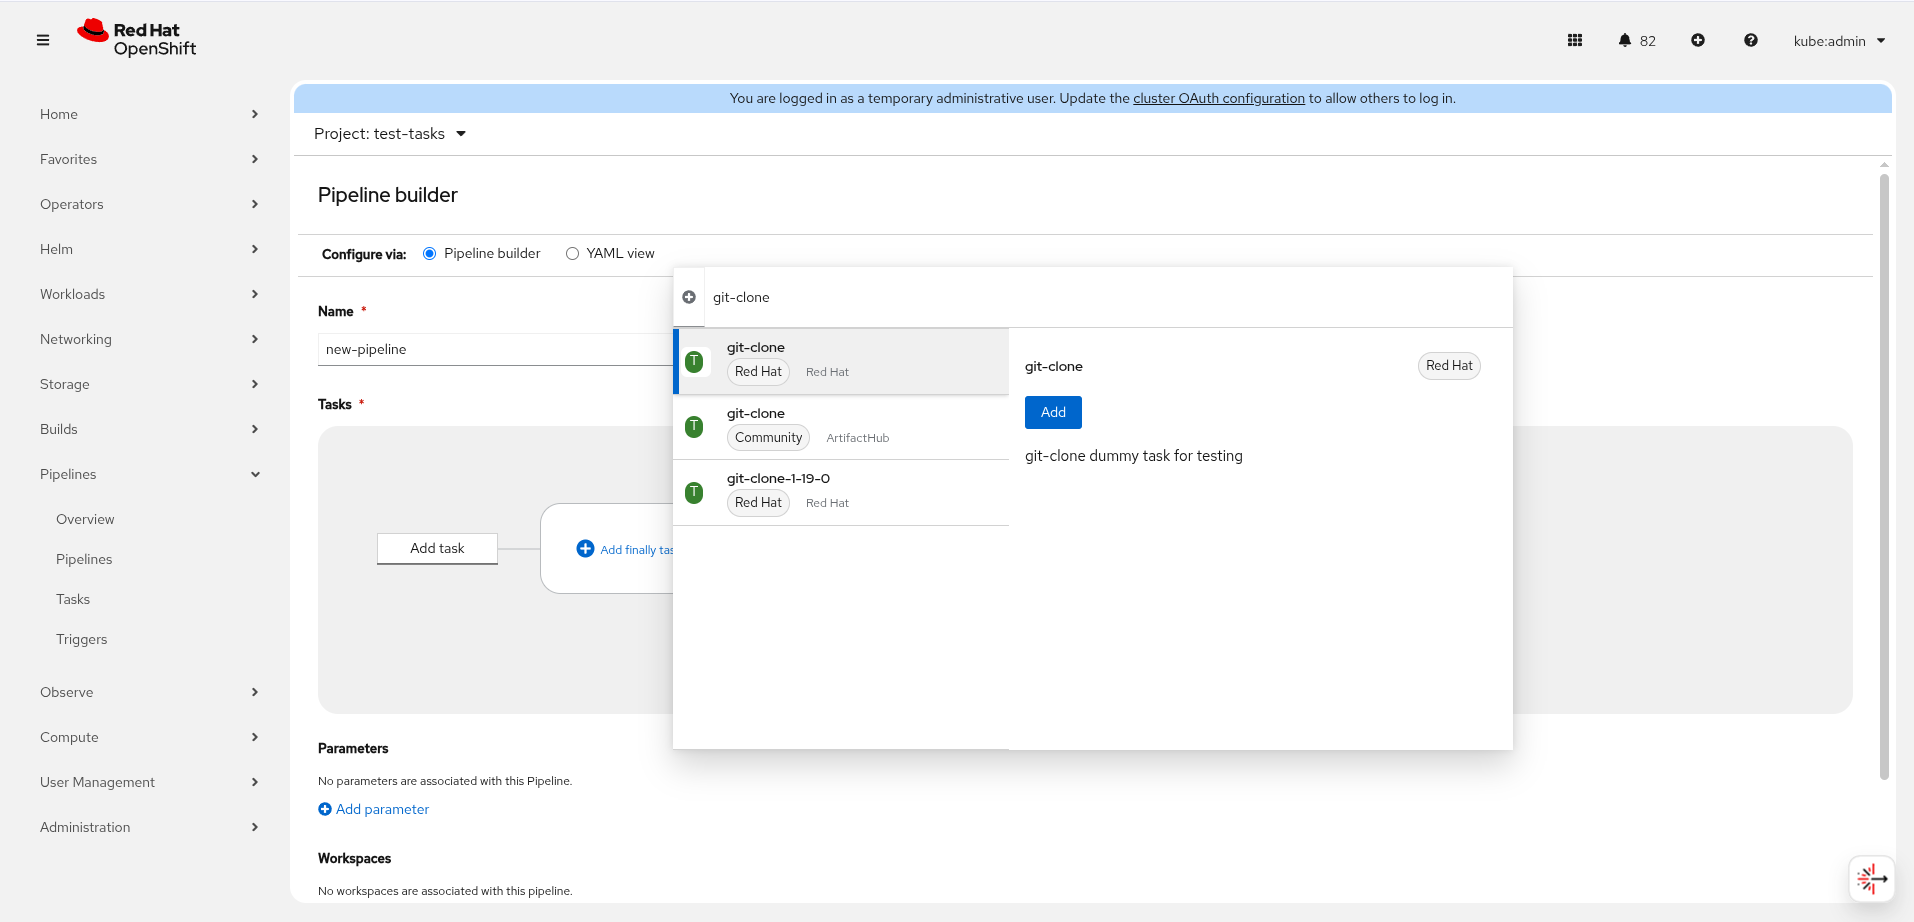This screenshot has height=922, width=1914.
Task: Click the blue Add button for git-clone
Action: (x=1053, y=412)
